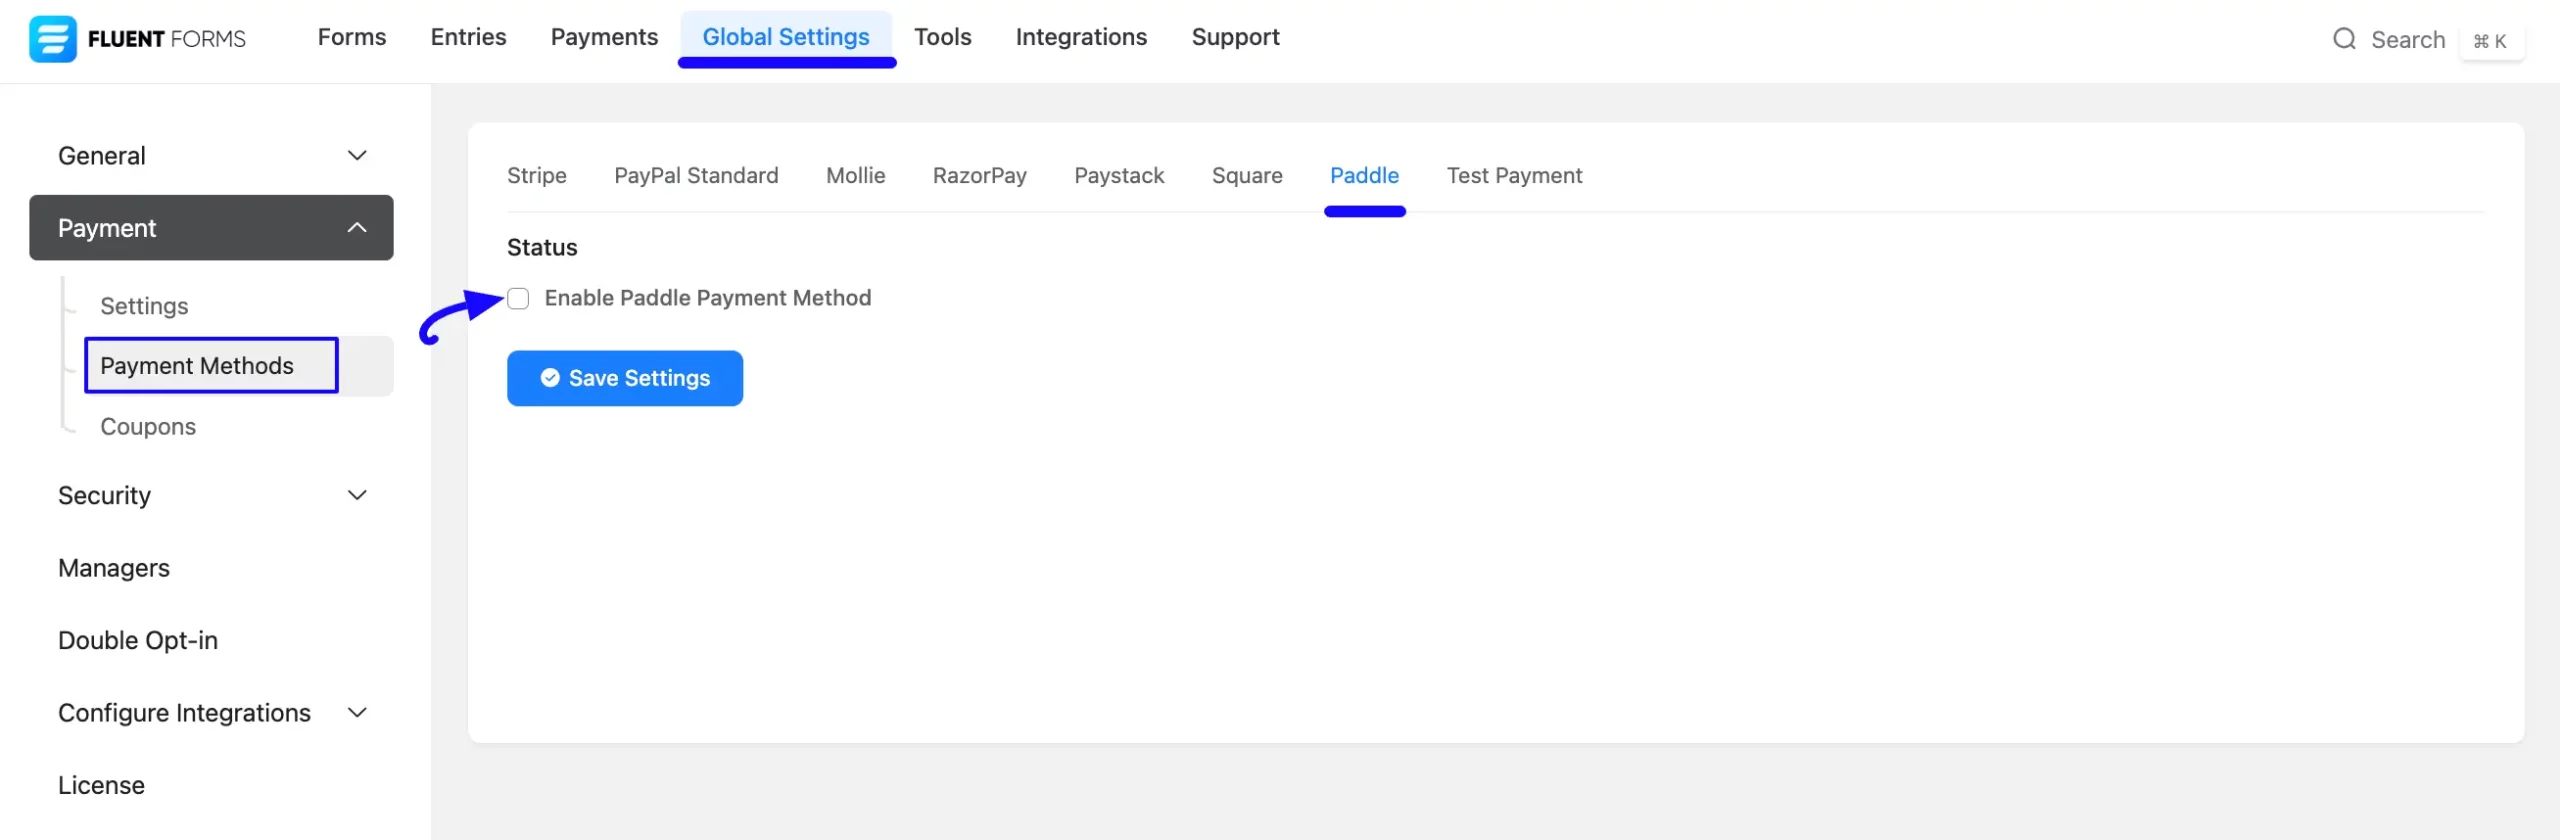Screen dimensions: 2560x840
Task: Select the Paddle tab
Action: [x=1364, y=175]
